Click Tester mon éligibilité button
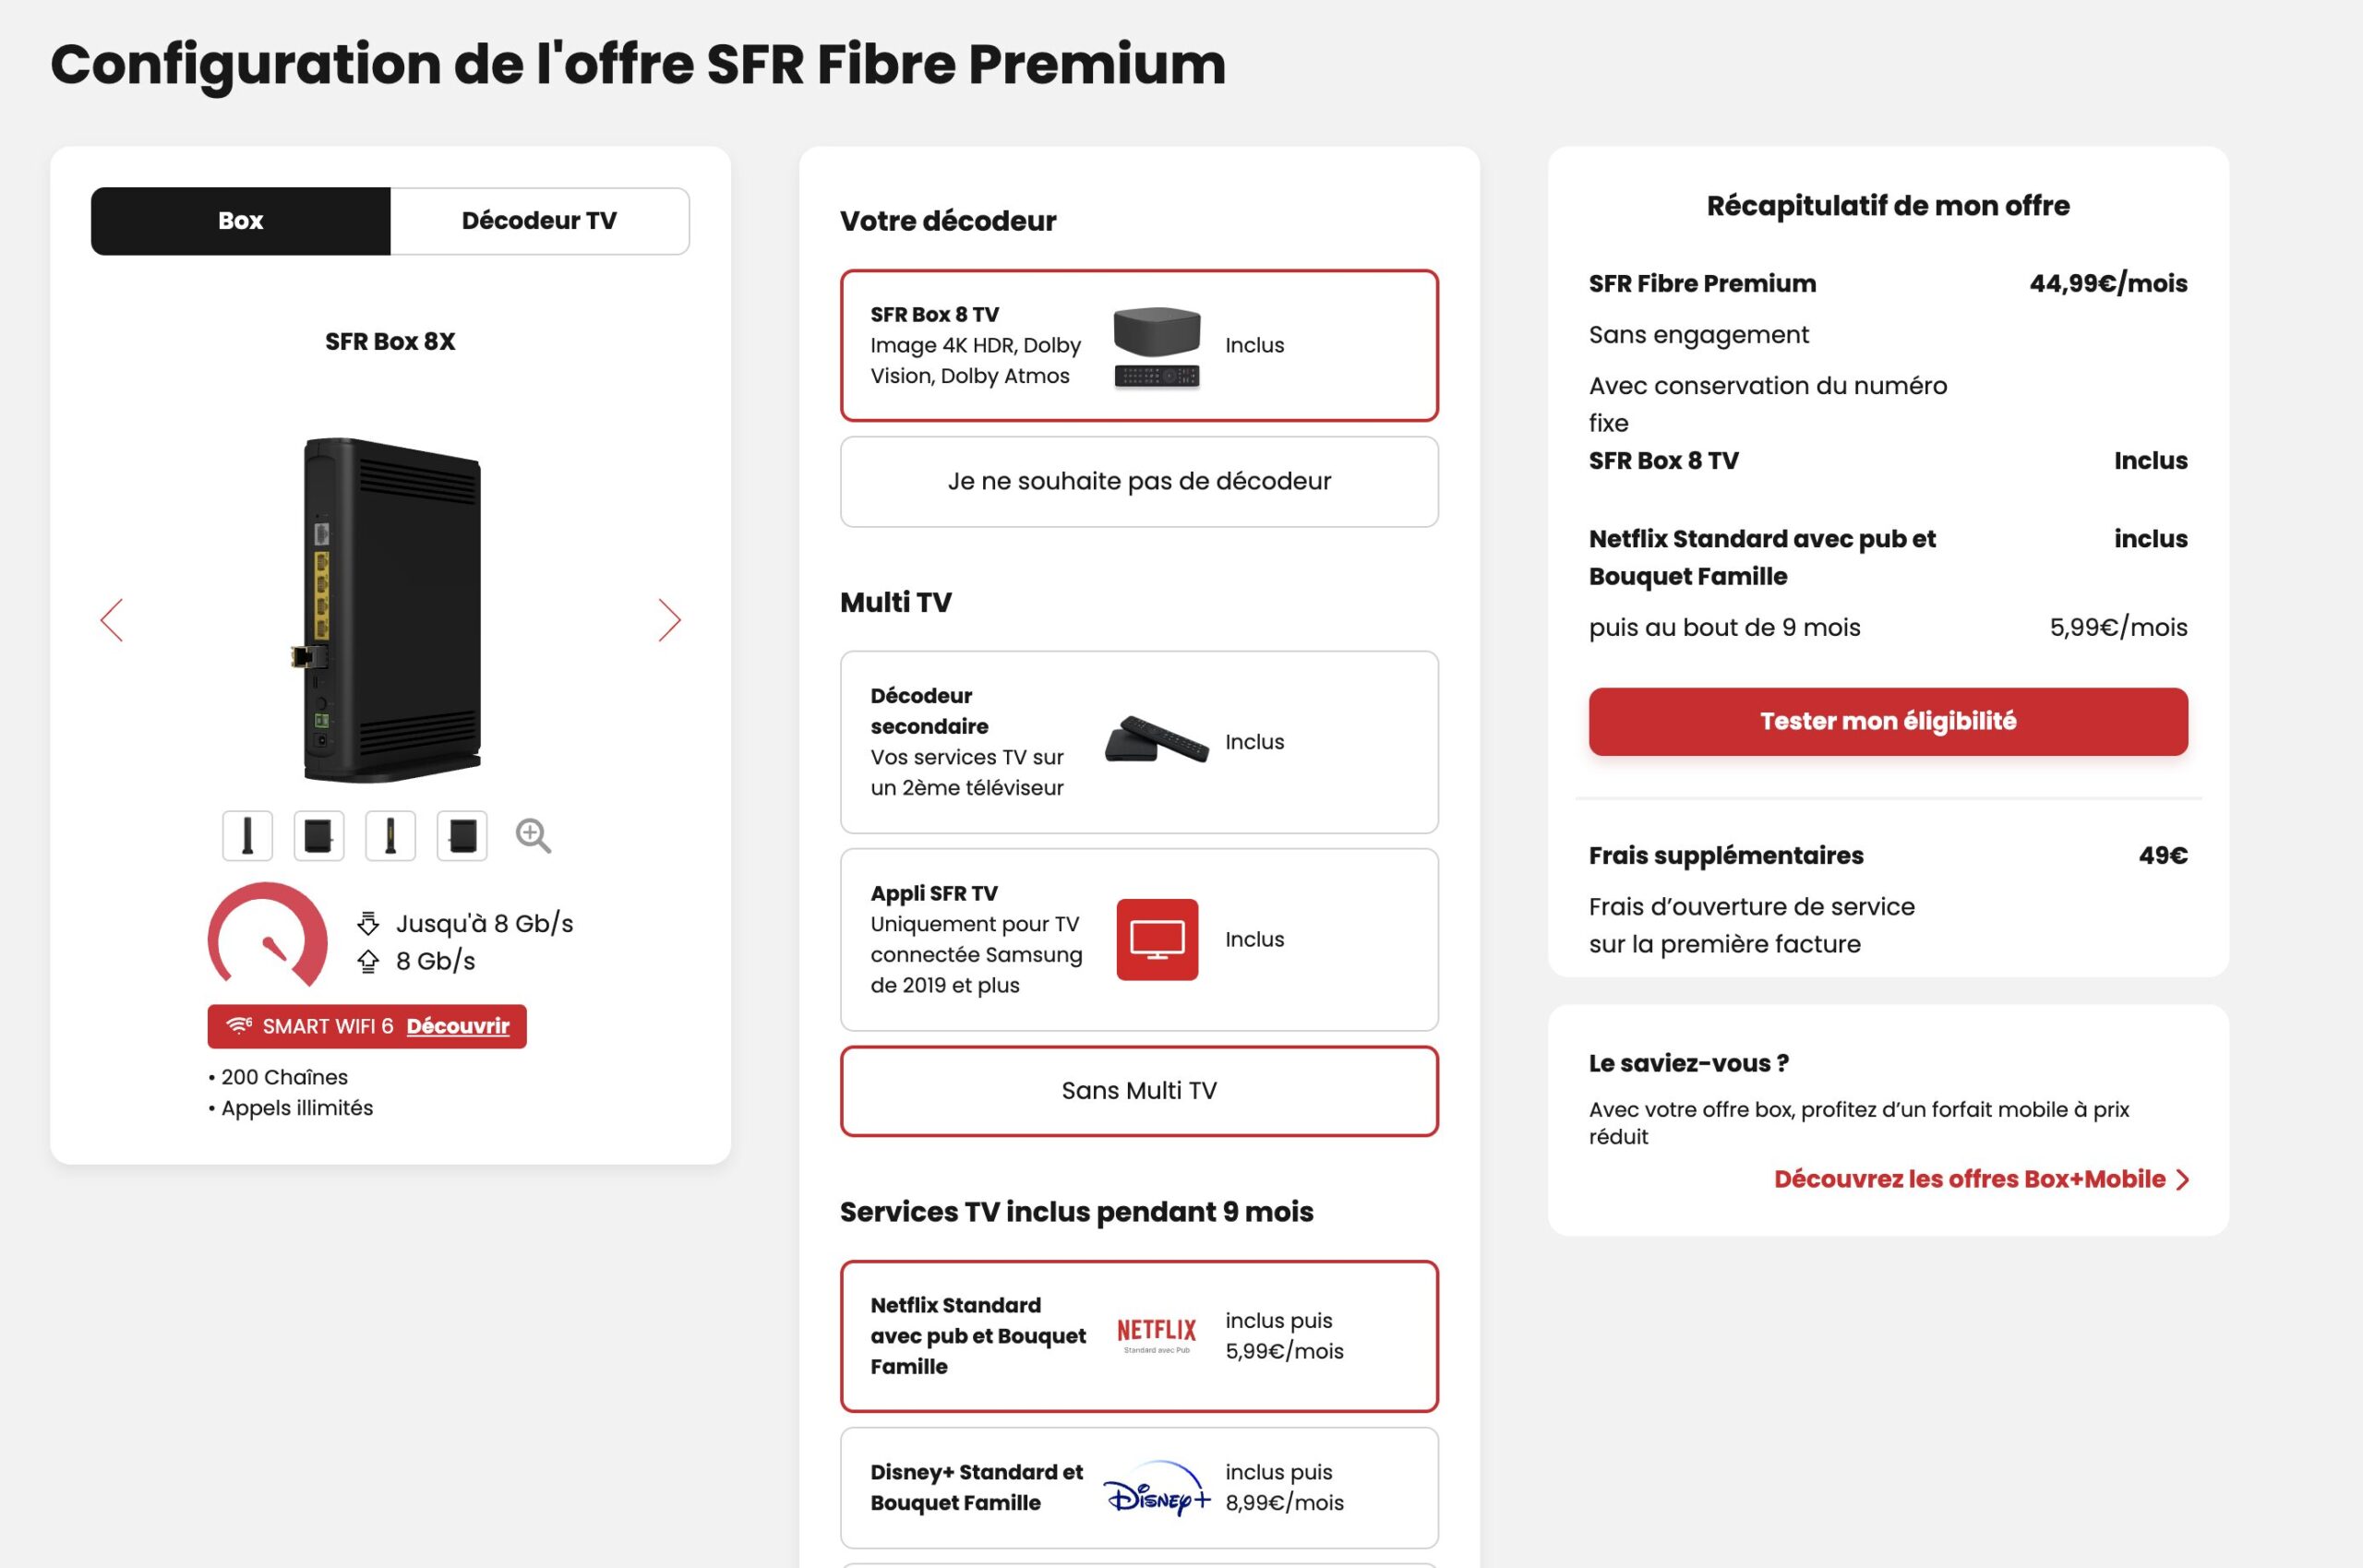This screenshot has width=2363, height=1568. point(1888,721)
